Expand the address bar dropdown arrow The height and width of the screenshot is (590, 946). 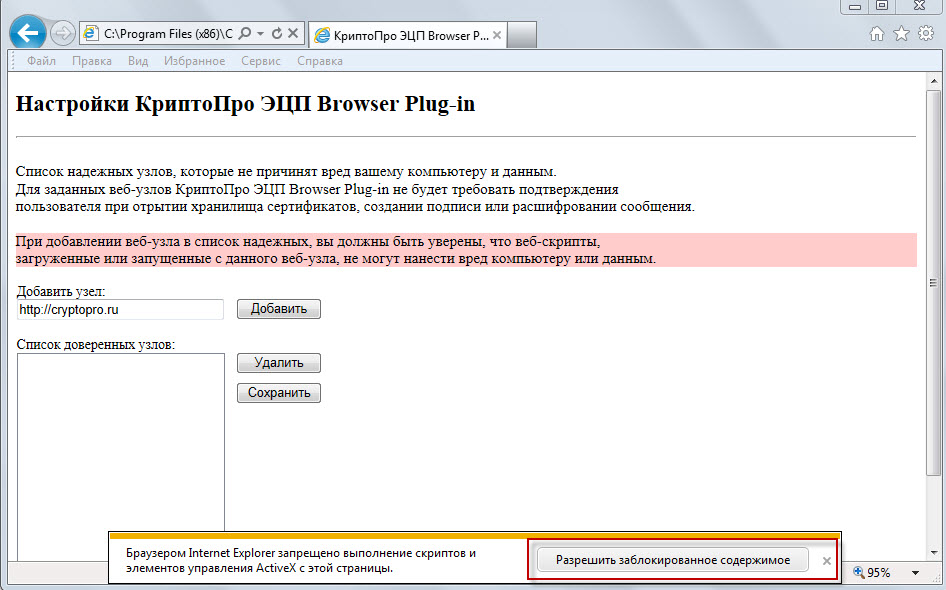pyautogui.click(x=260, y=33)
